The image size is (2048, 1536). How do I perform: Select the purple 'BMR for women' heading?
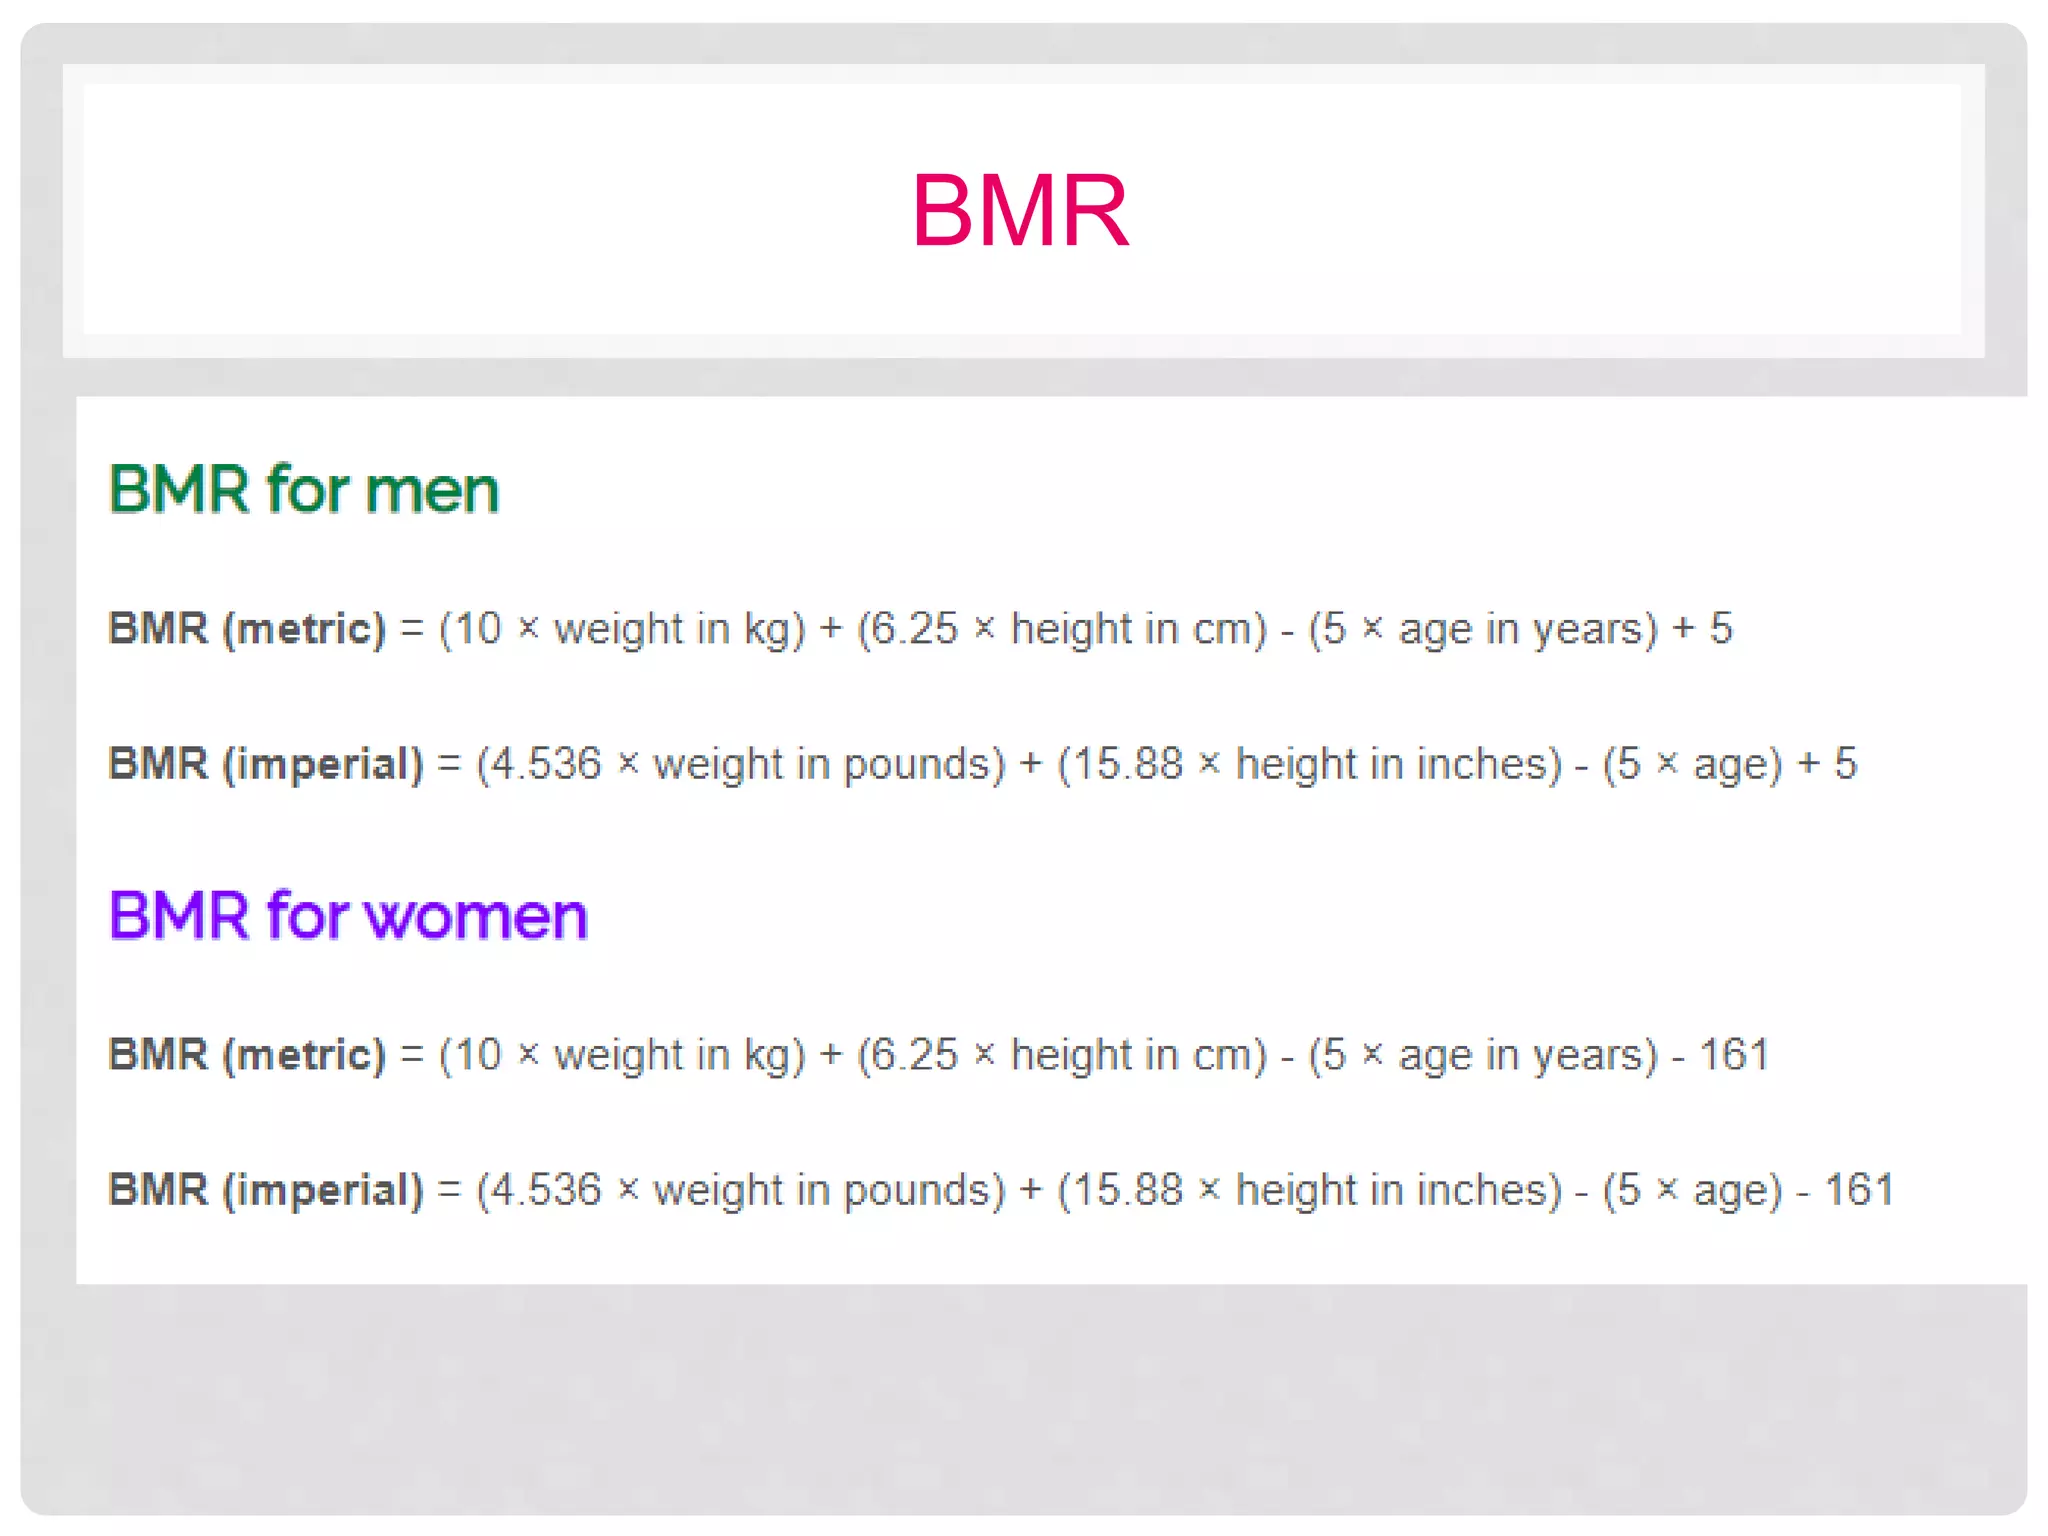348,915
